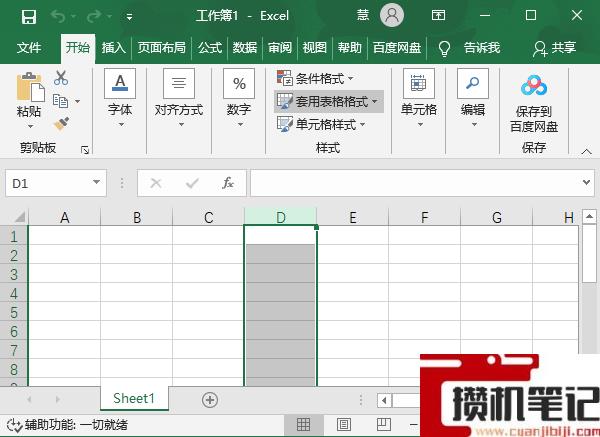
Task: Click the Undo arrow icon
Action: pyautogui.click(x=59, y=16)
